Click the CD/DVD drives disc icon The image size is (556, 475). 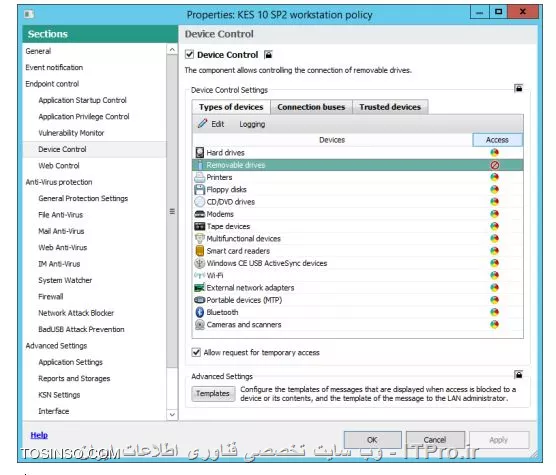(x=200, y=202)
